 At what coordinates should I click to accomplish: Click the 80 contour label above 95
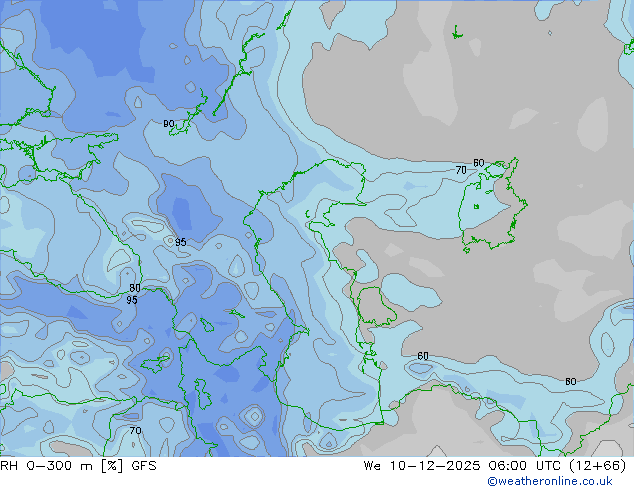point(135,288)
